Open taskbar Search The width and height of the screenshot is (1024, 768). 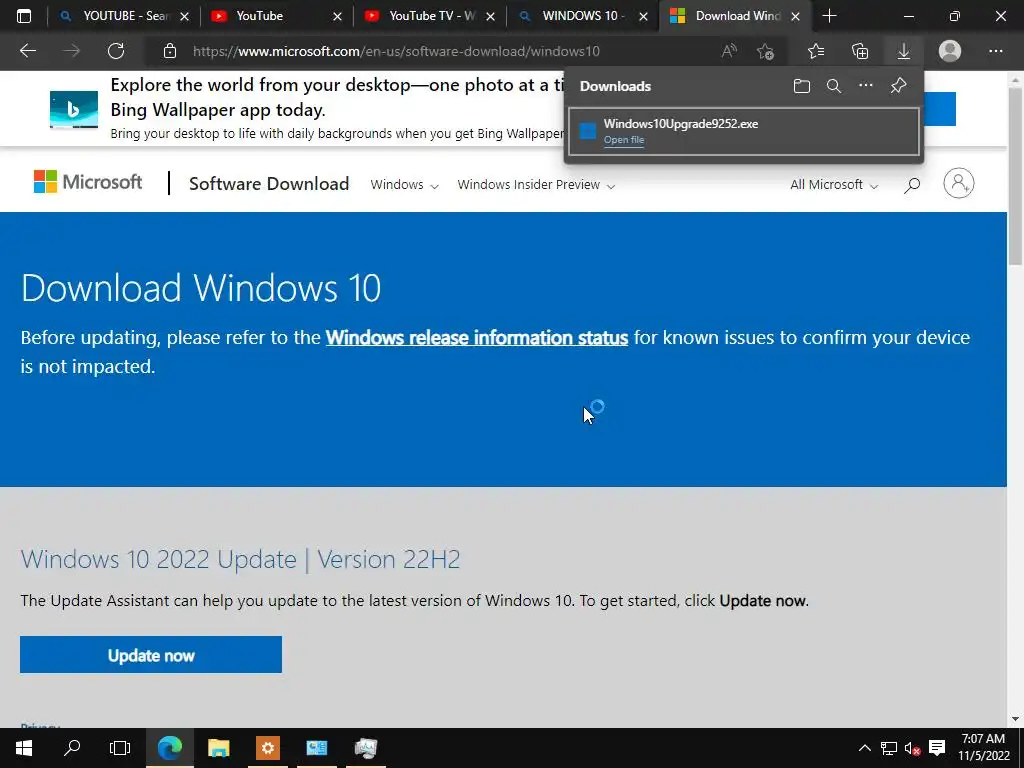pos(72,748)
